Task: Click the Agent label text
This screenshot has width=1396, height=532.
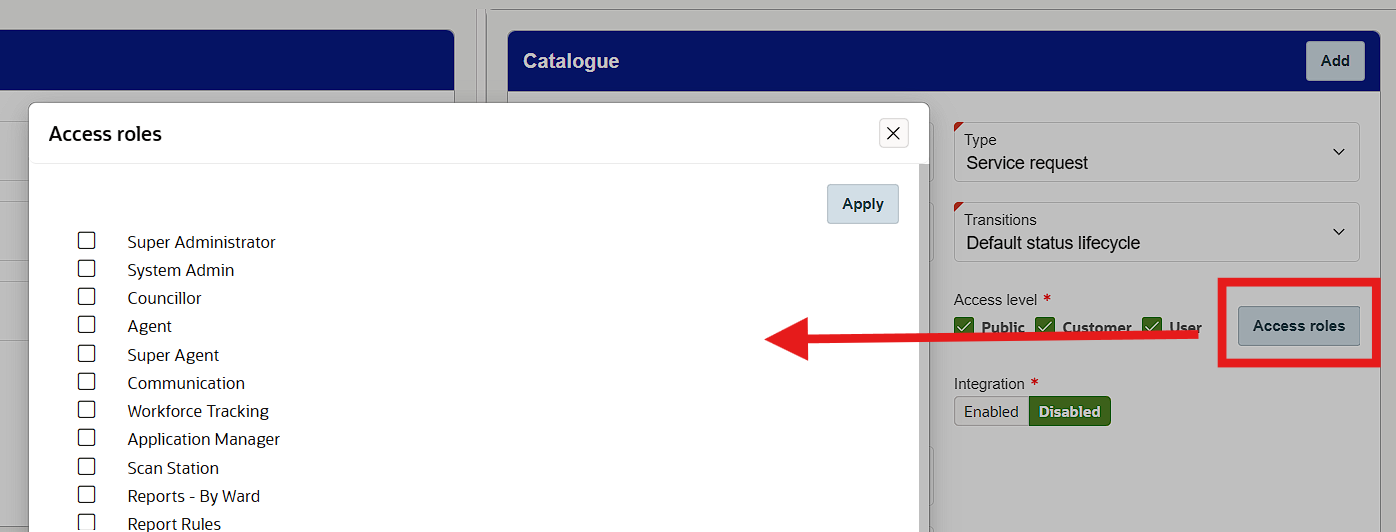Action: click(149, 326)
